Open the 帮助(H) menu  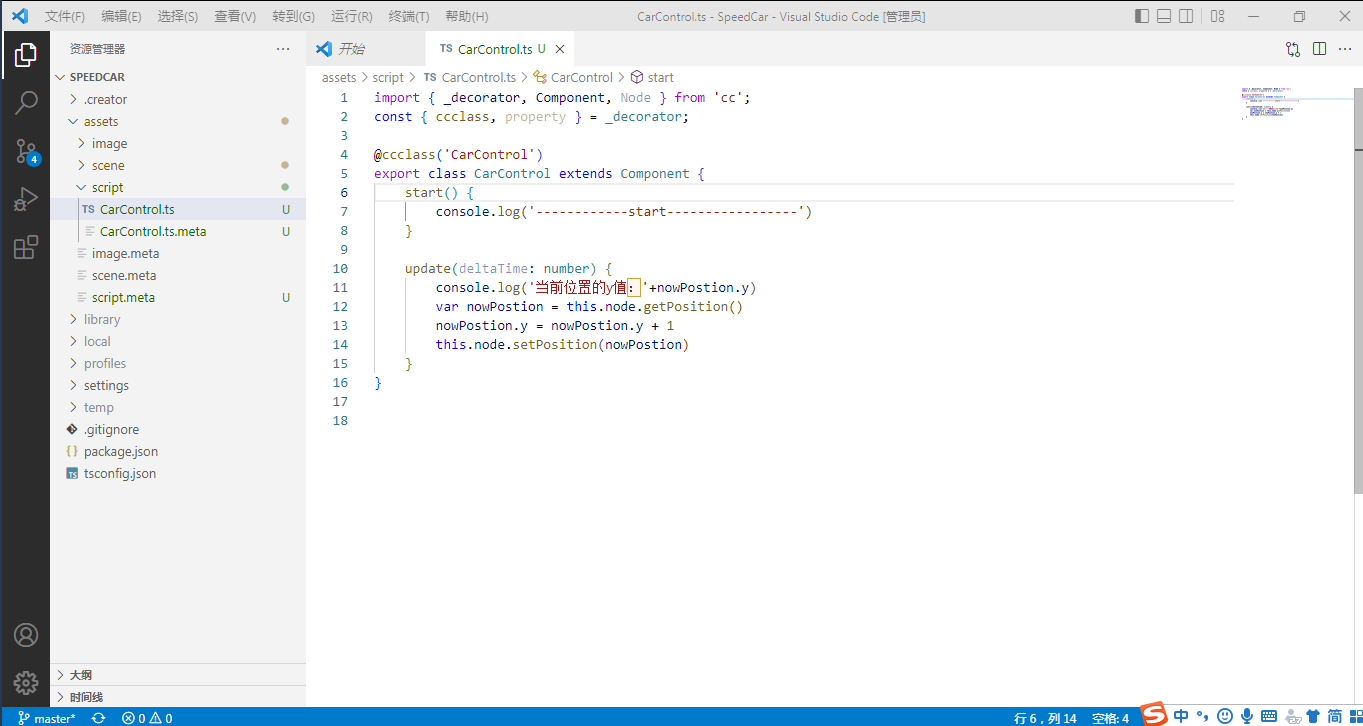point(467,17)
